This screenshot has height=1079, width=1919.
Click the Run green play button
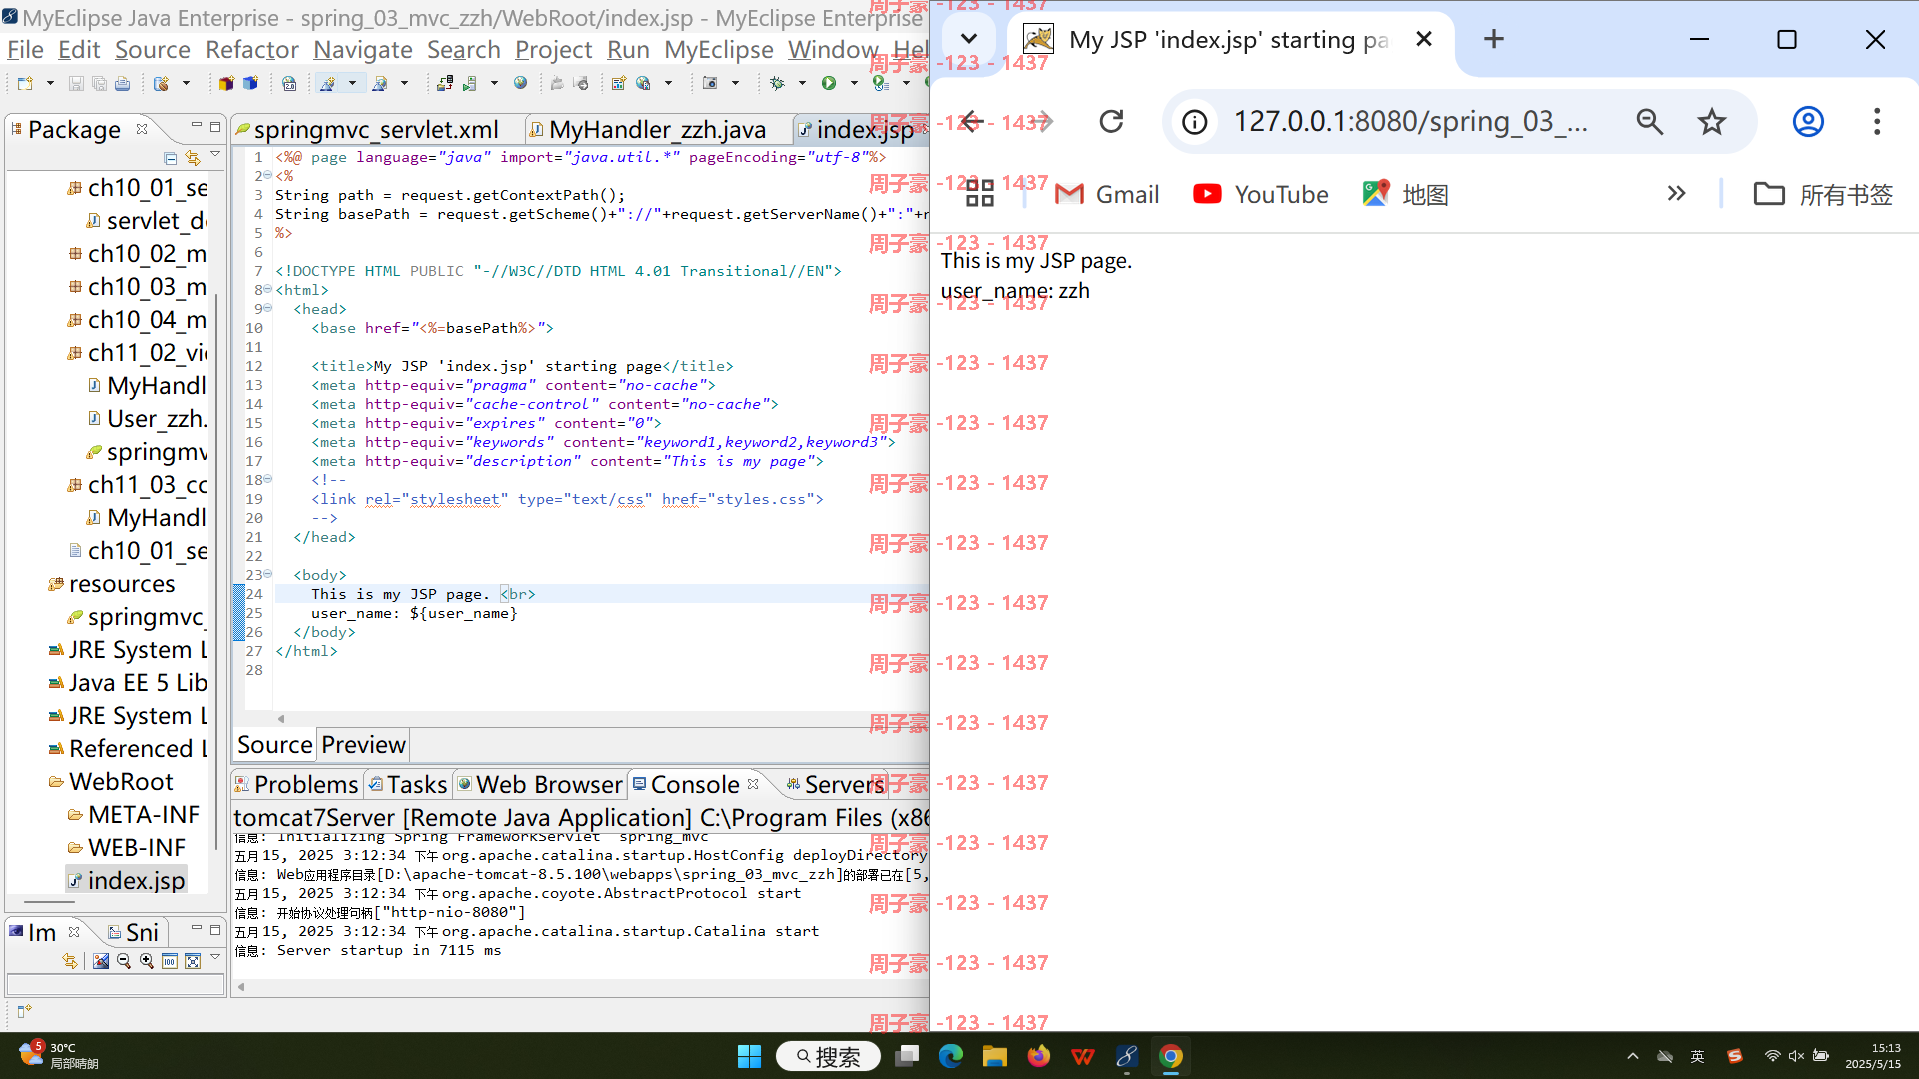point(829,84)
